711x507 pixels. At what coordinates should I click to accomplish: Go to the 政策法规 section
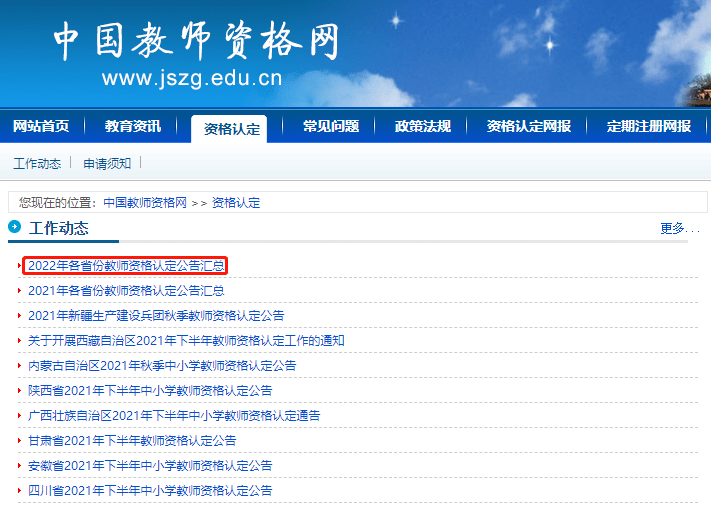tap(423, 126)
